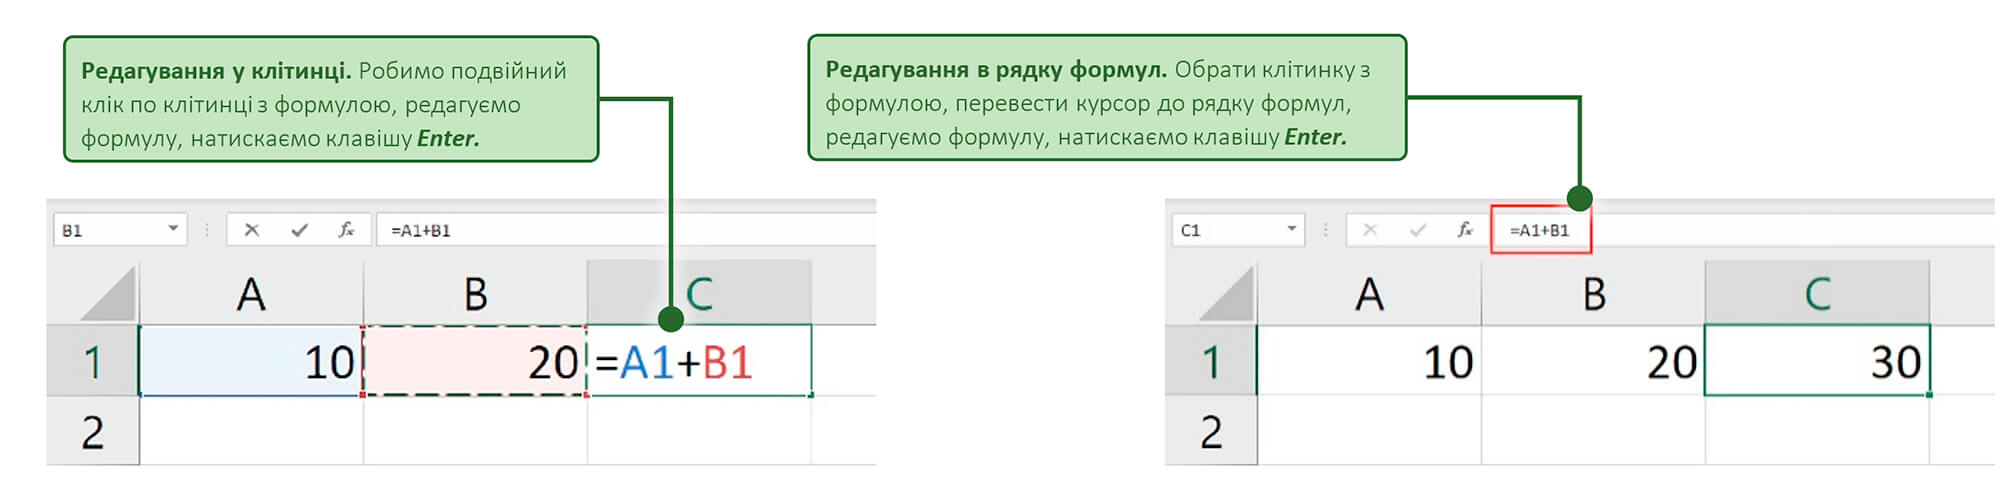Select column B header in right sheet
The width and height of the screenshot is (2000, 497).
pyautogui.click(x=1593, y=293)
